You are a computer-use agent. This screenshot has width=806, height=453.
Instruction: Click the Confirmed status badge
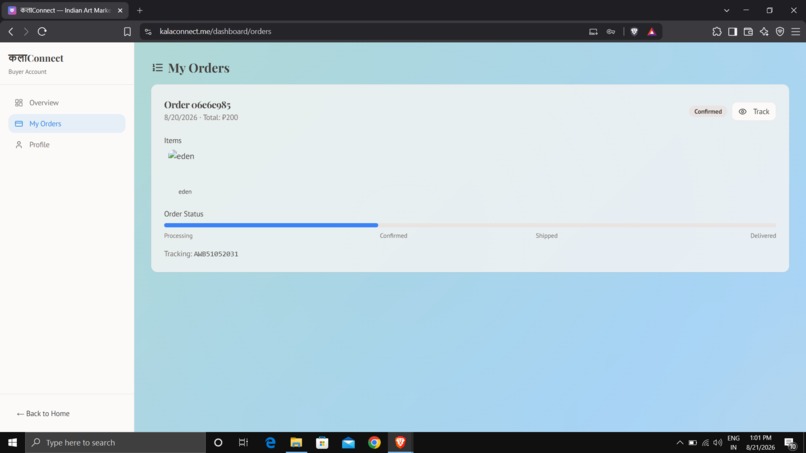click(x=708, y=112)
